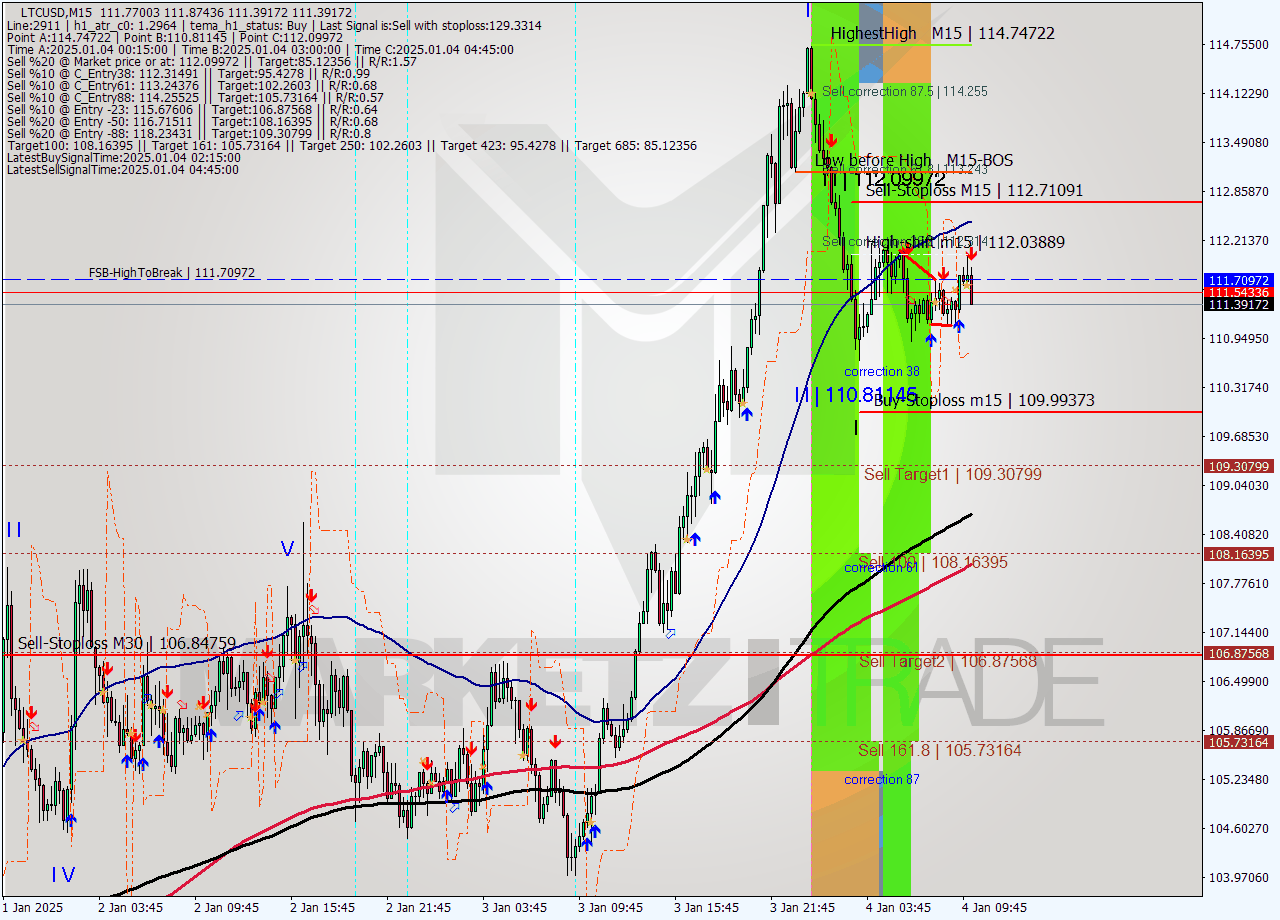Viewport: 1280px width, 920px height.
Task: Click the Sell correction 87.5 | 114.255 label
Action: 905,91
